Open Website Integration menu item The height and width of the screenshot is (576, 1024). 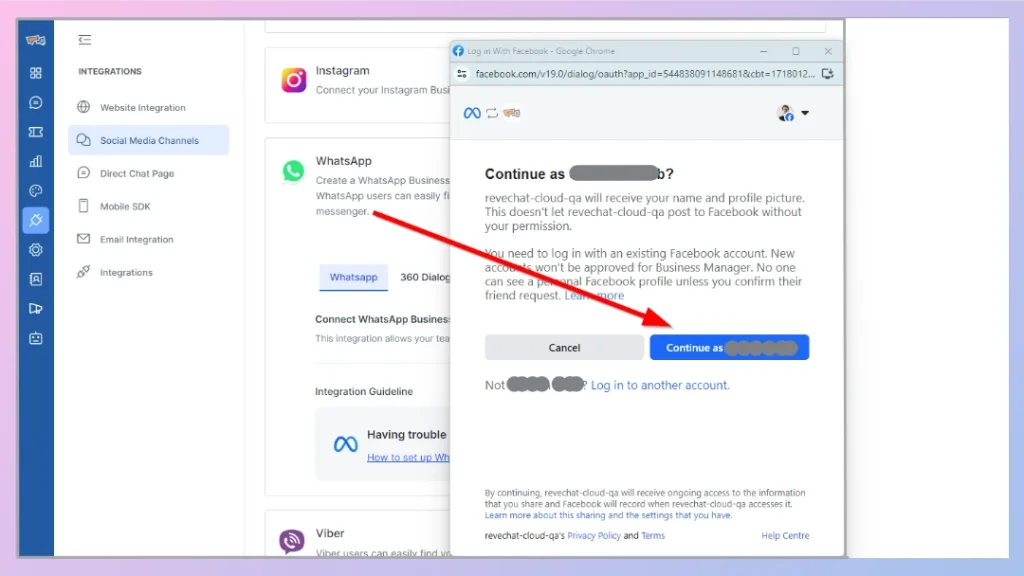pyautogui.click(x=148, y=107)
